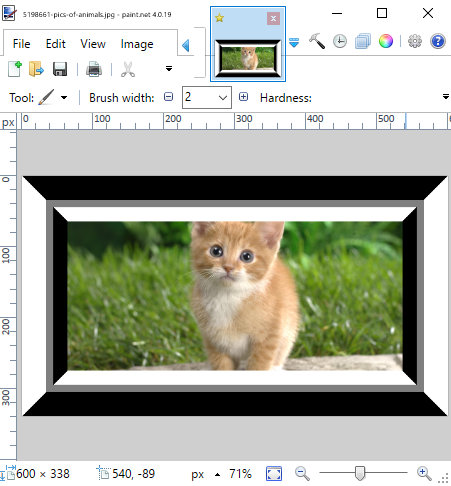451x486 pixels.
Task: Open the Help question mark icon
Action: coord(438,41)
